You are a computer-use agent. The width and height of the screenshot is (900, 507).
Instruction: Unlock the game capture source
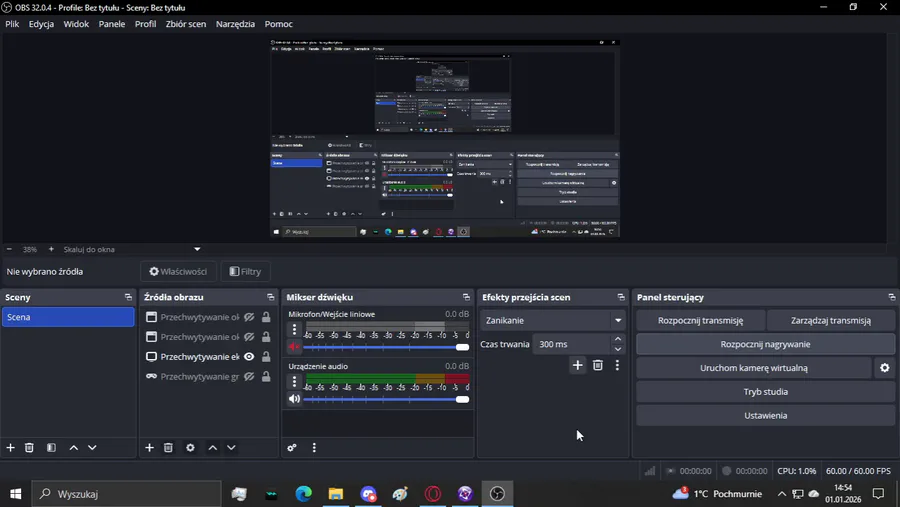(266, 377)
